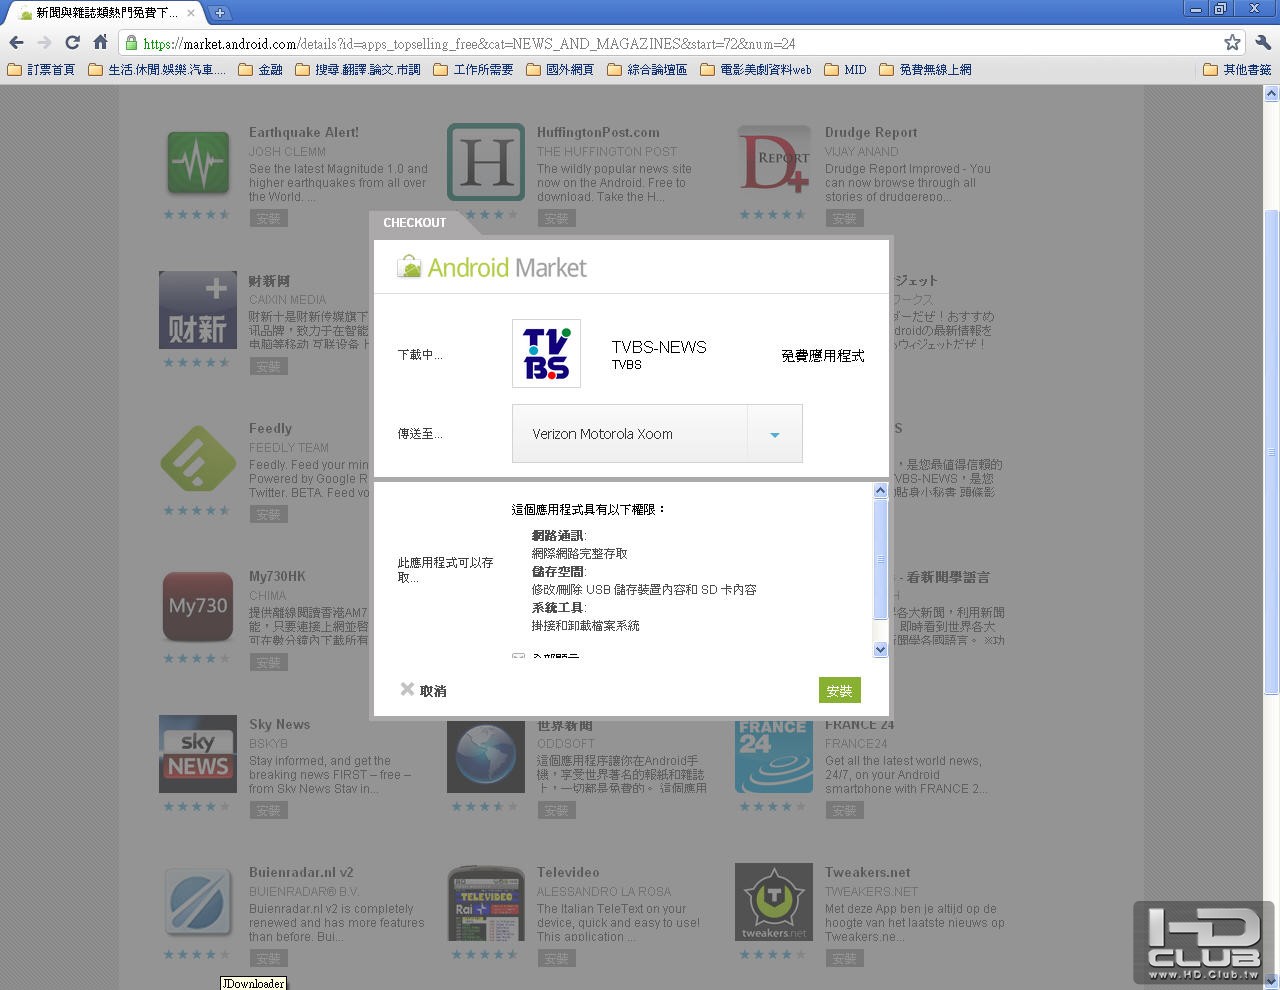Open the Televideo app icon

point(486,902)
